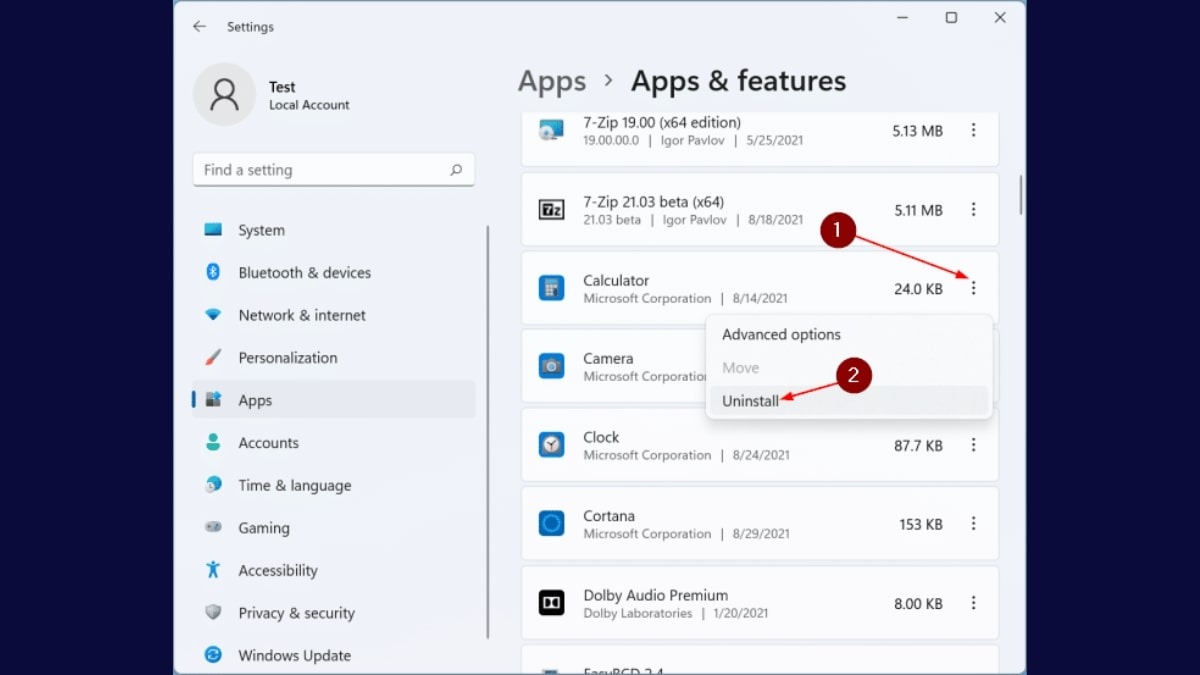The image size is (1200, 675).
Task: Click the 5.13 MB size value
Action: [917, 130]
